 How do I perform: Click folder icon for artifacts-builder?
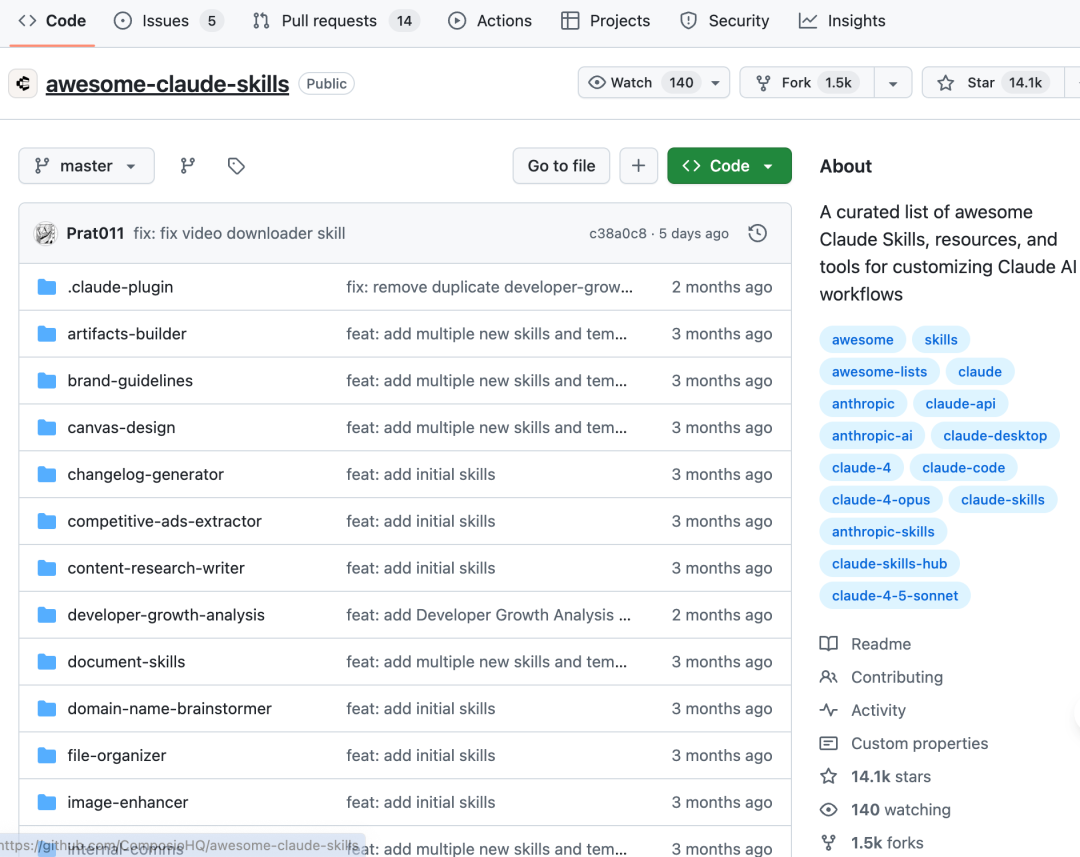click(47, 334)
